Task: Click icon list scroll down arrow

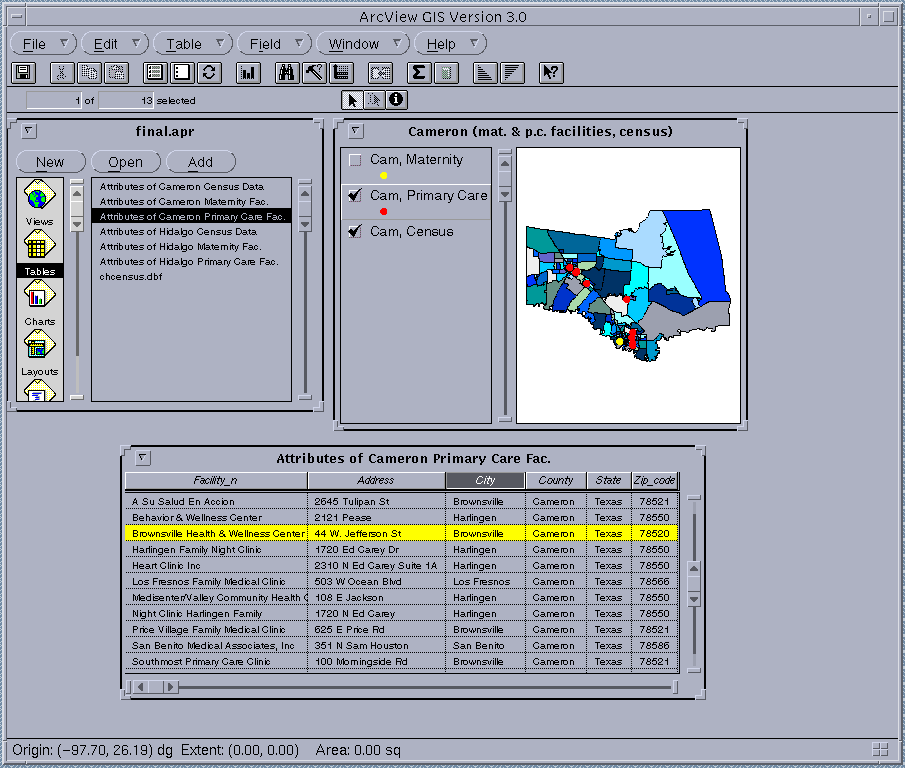Action: click(77, 224)
